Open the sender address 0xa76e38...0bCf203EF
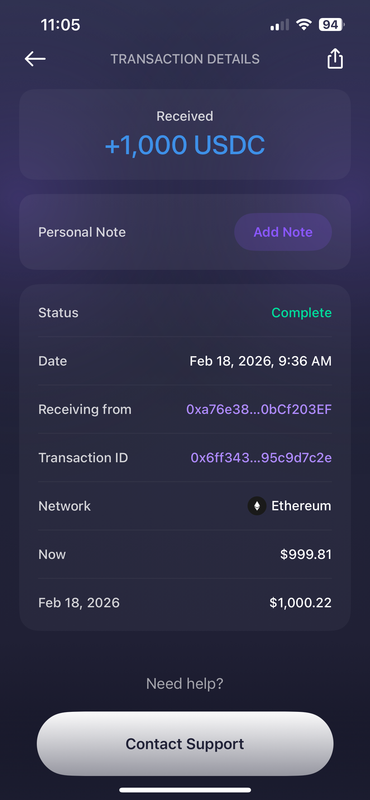 coord(259,410)
